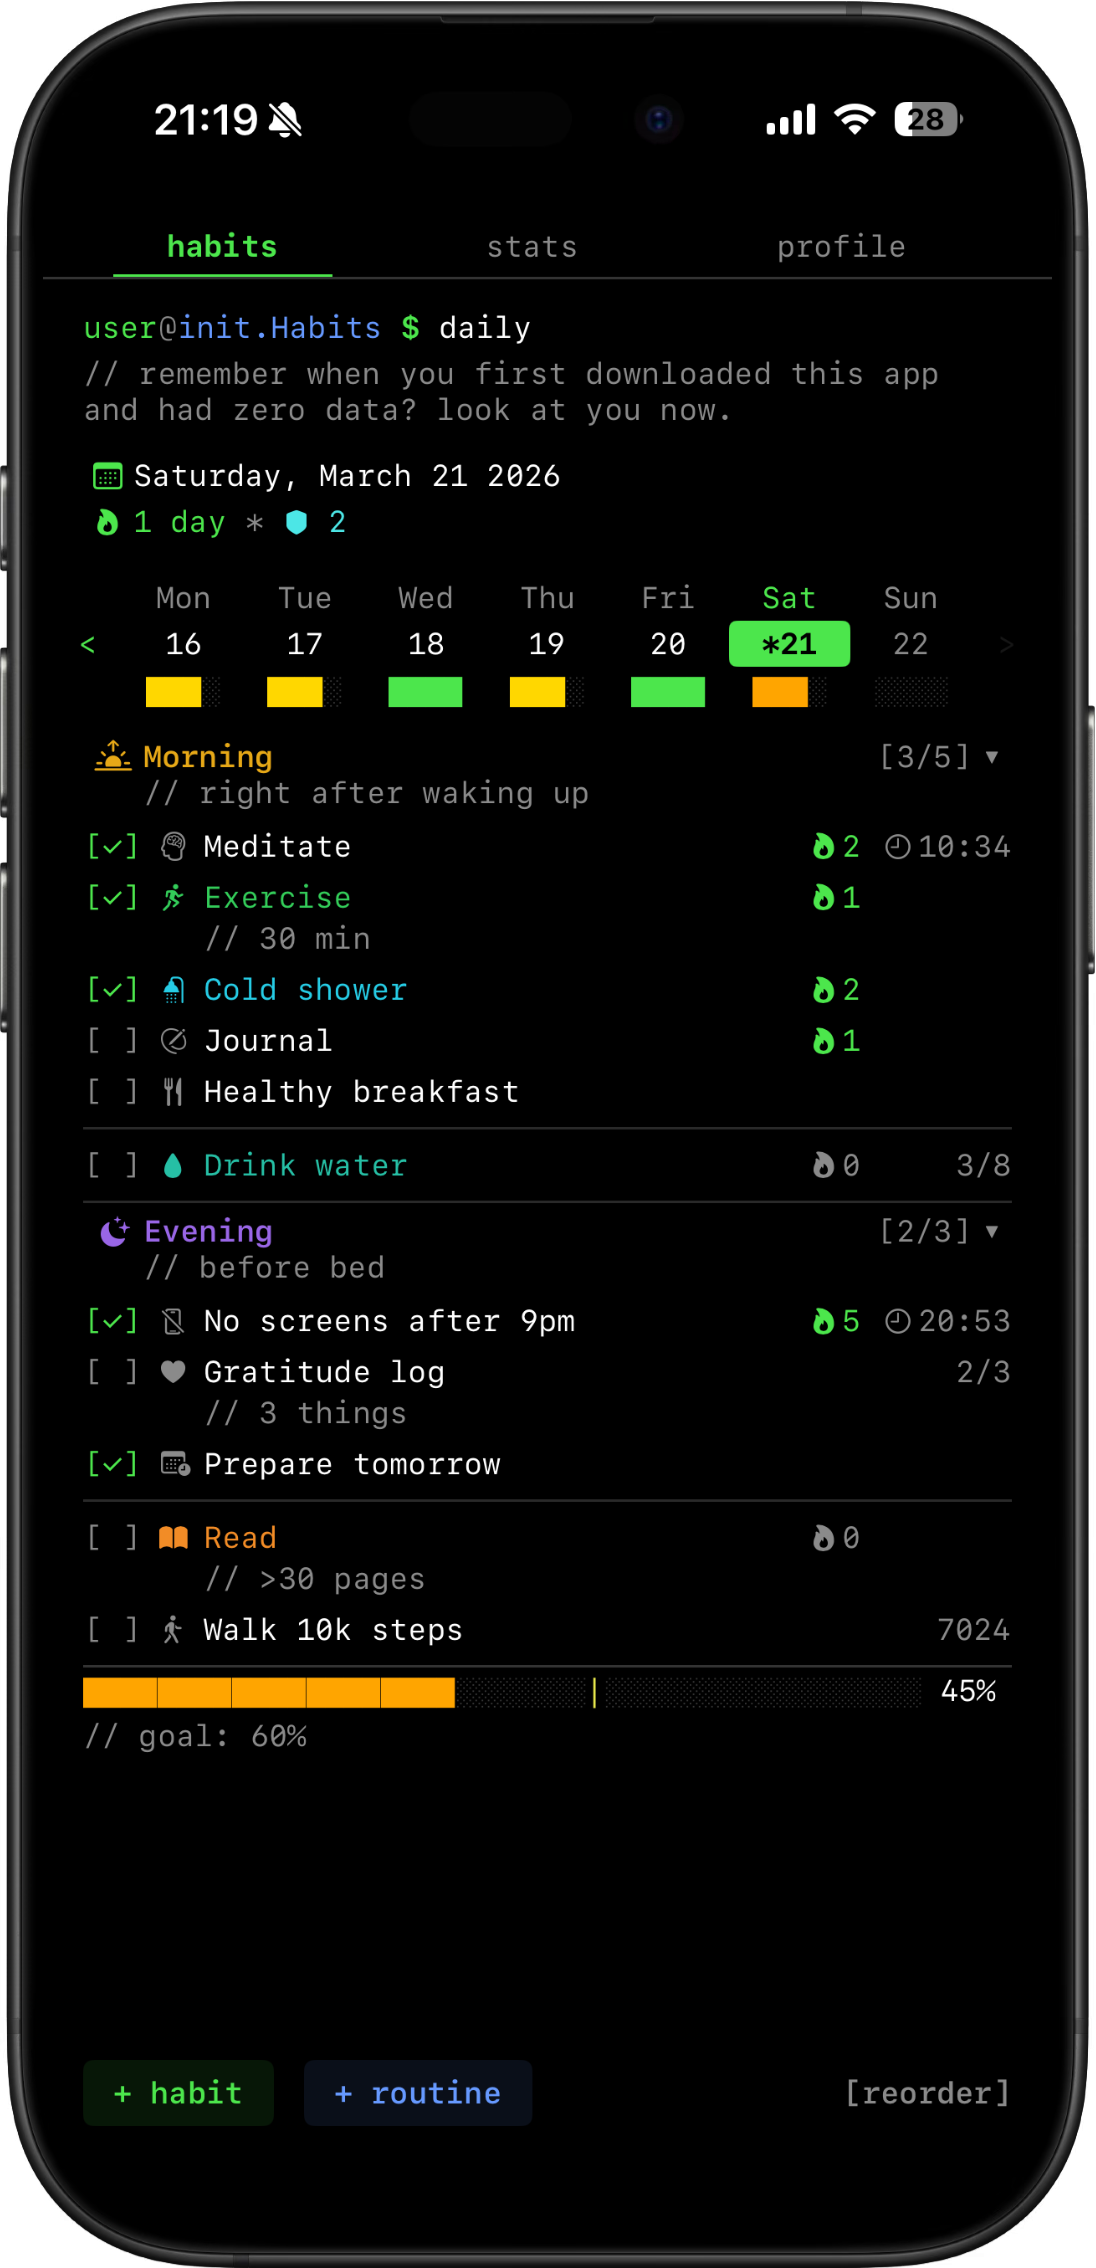1096x2268 pixels.
Task: Click the runner icon beside Exercise
Action: point(172,897)
